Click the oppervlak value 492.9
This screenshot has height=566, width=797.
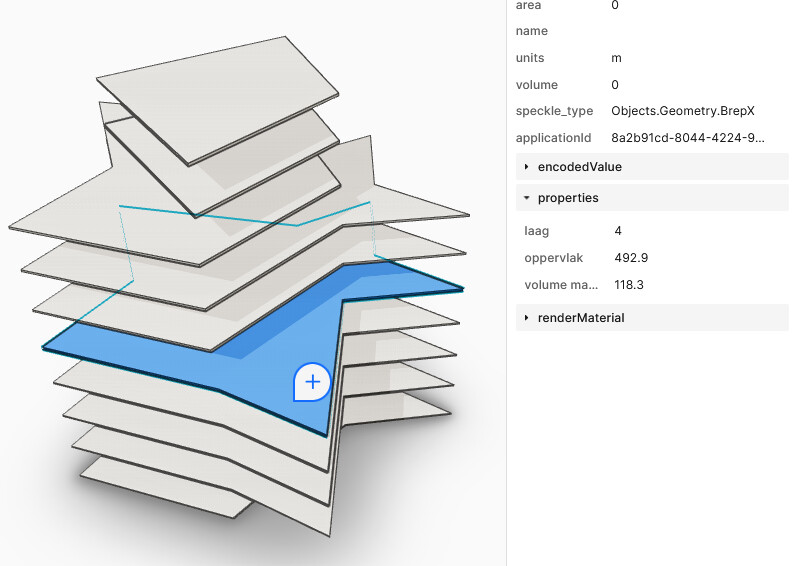click(631, 258)
